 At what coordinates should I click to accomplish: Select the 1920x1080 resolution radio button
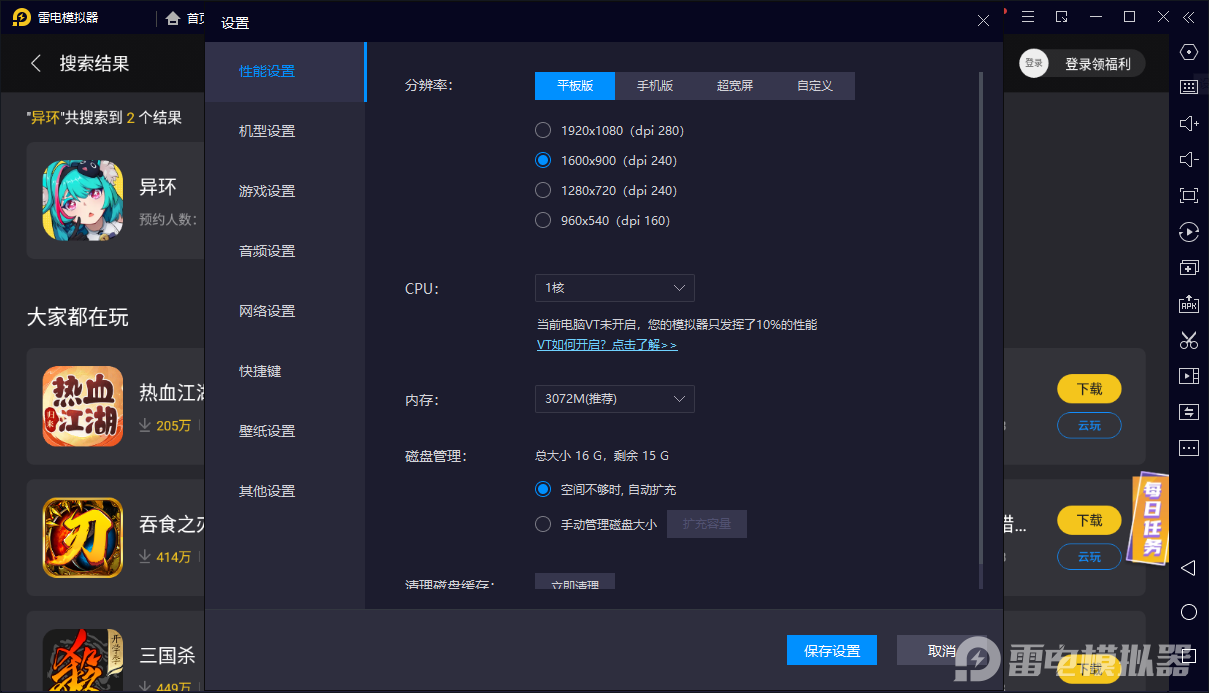tap(542, 130)
